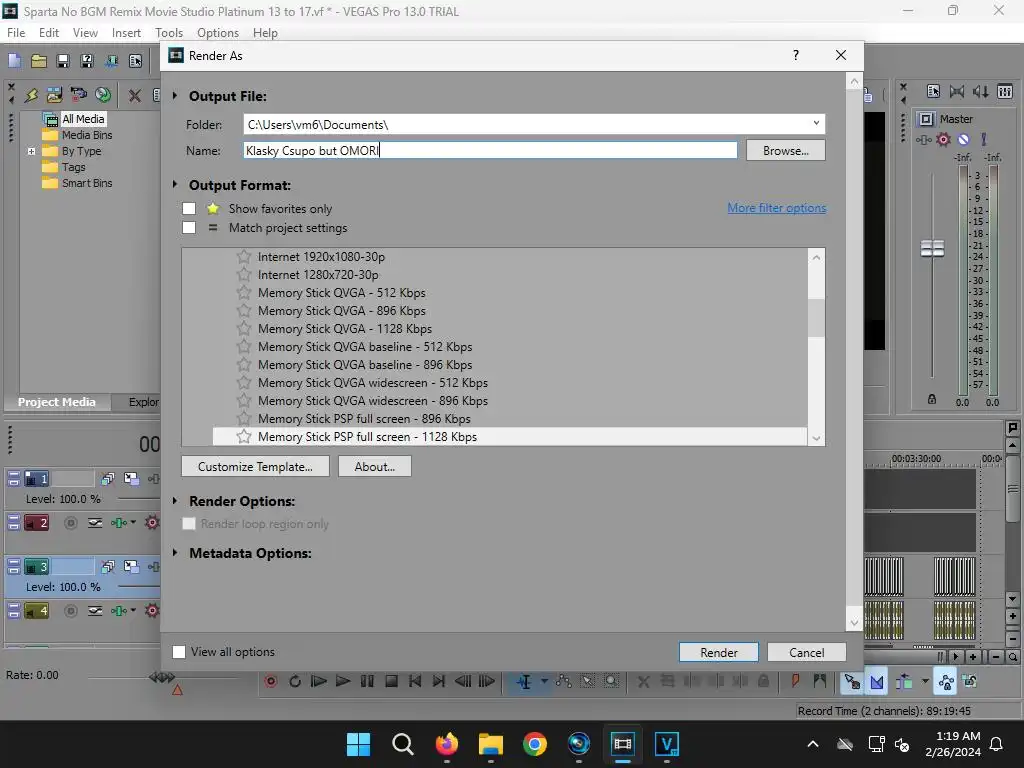The image size is (1024, 768).
Task: Click the Insert Region icon
Action: point(820,681)
